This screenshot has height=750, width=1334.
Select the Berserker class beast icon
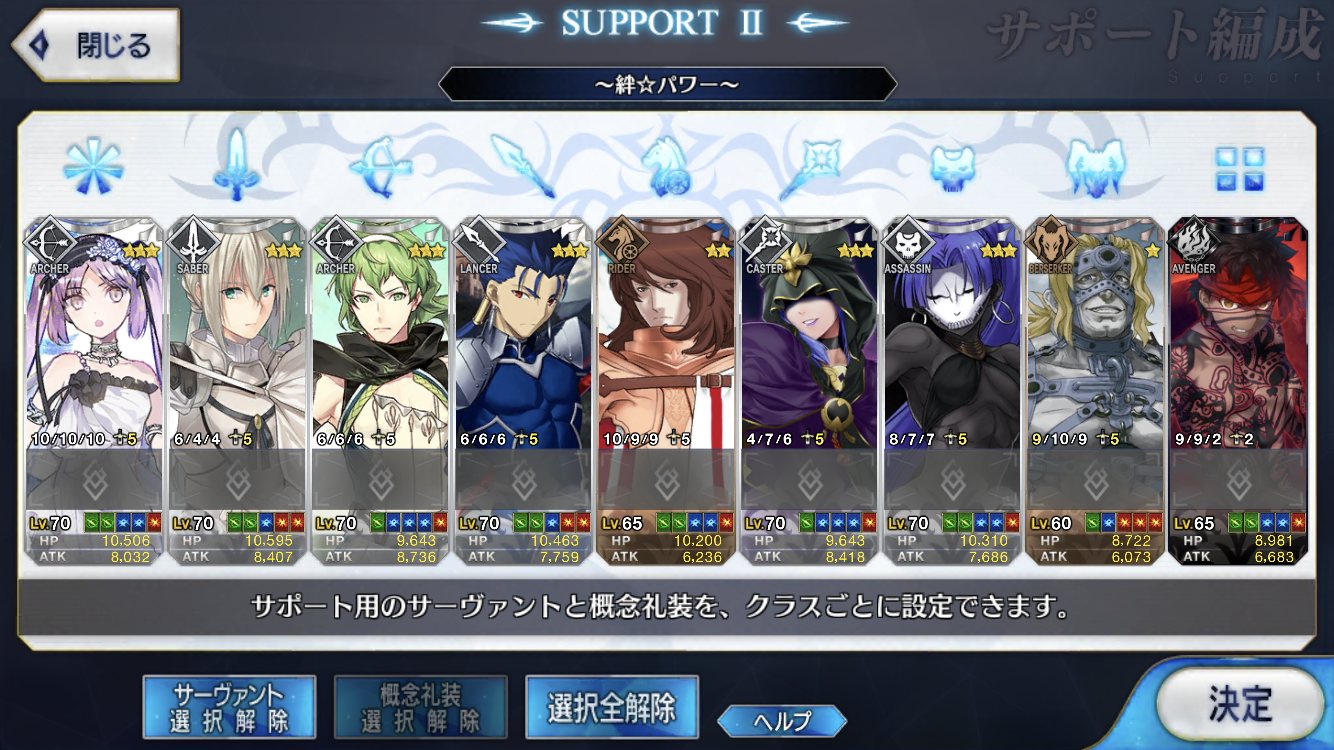(1096, 166)
